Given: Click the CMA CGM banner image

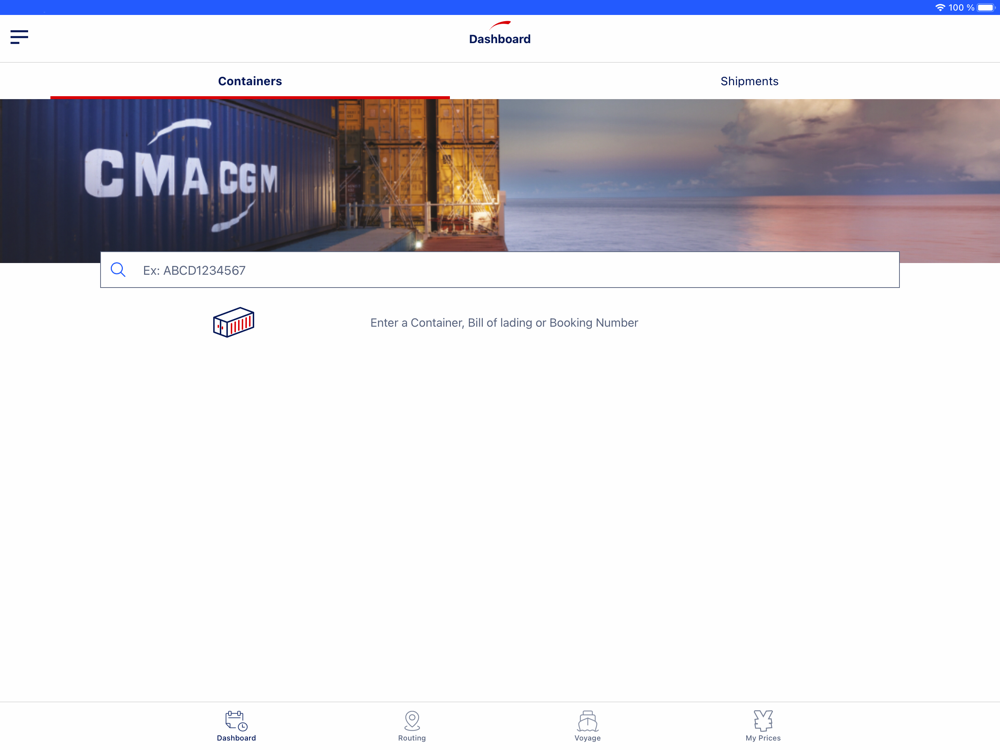Looking at the screenshot, I should [x=500, y=181].
